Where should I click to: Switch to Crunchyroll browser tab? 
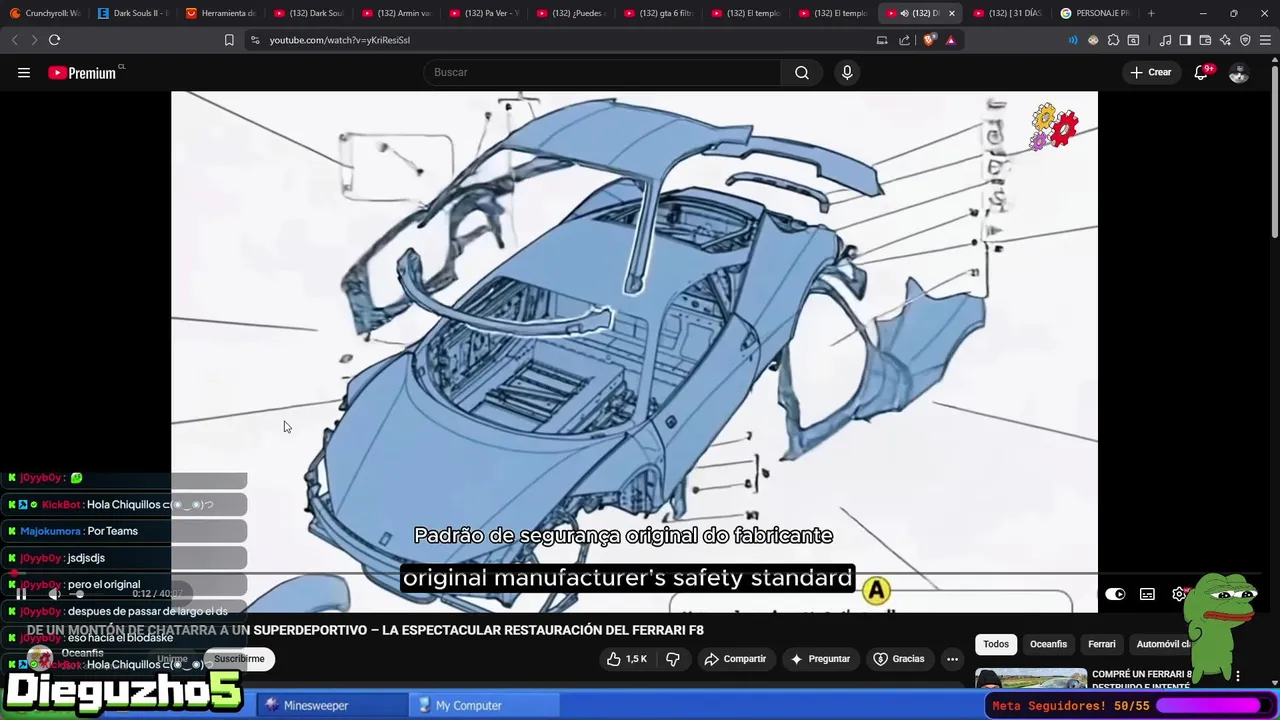45,13
